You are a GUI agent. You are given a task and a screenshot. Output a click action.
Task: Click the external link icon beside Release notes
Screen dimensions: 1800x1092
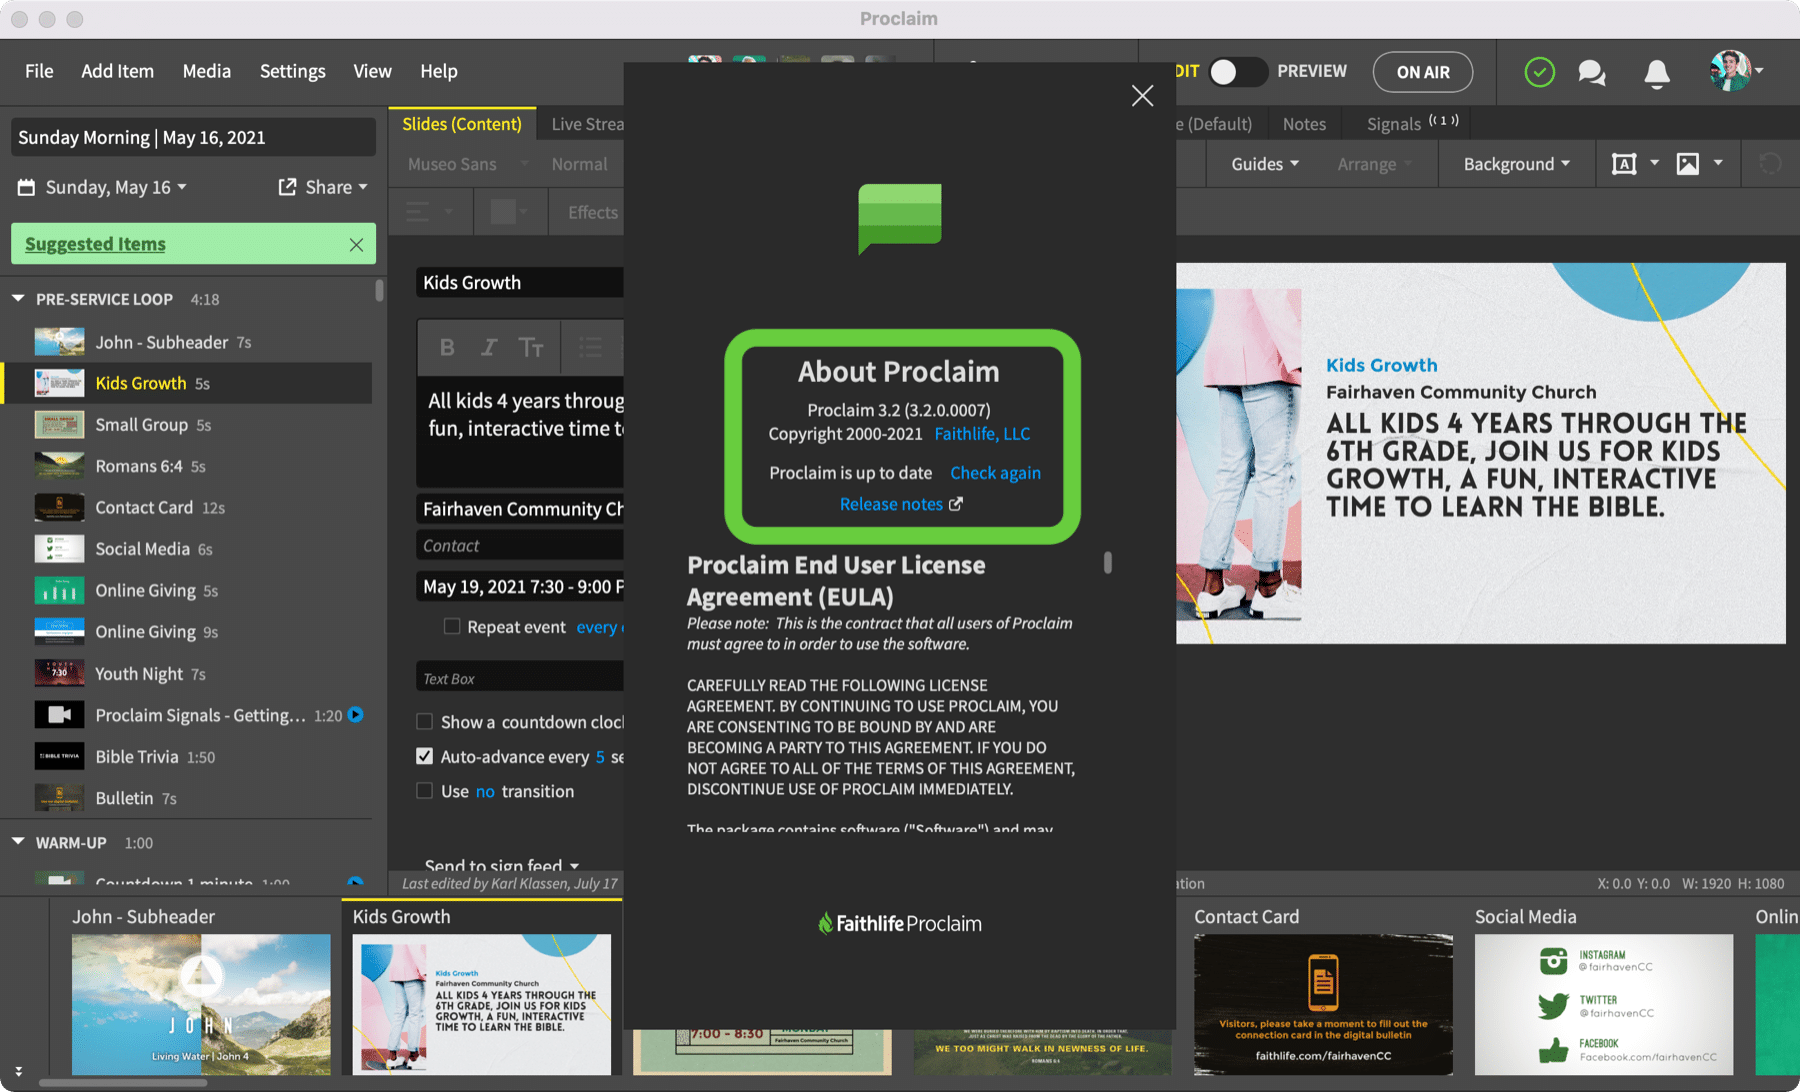coord(955,504)
